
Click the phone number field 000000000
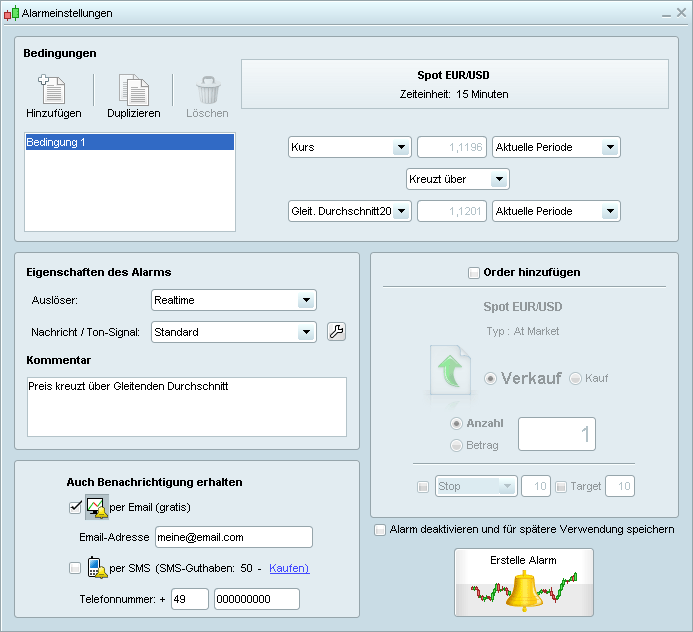[x=257, y=599]
